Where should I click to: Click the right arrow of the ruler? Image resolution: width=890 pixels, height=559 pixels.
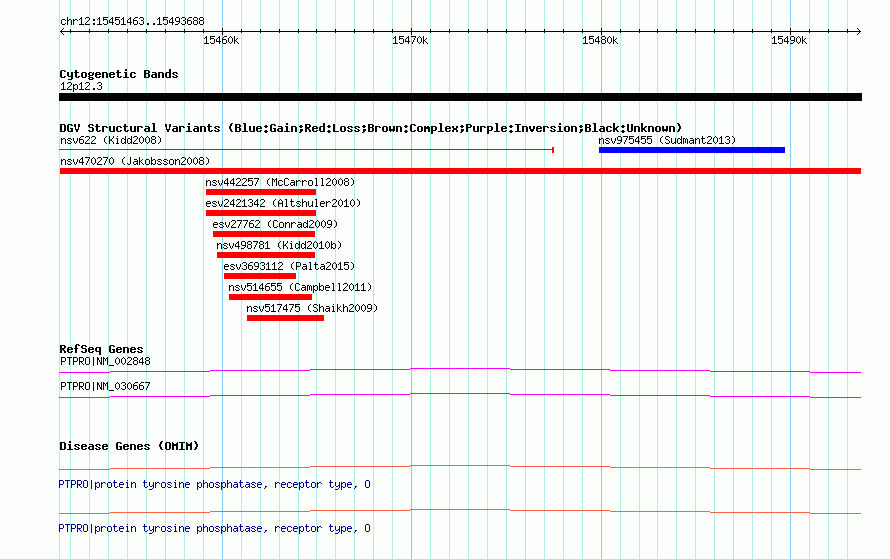pyautogui.click(x=859, y=31)
